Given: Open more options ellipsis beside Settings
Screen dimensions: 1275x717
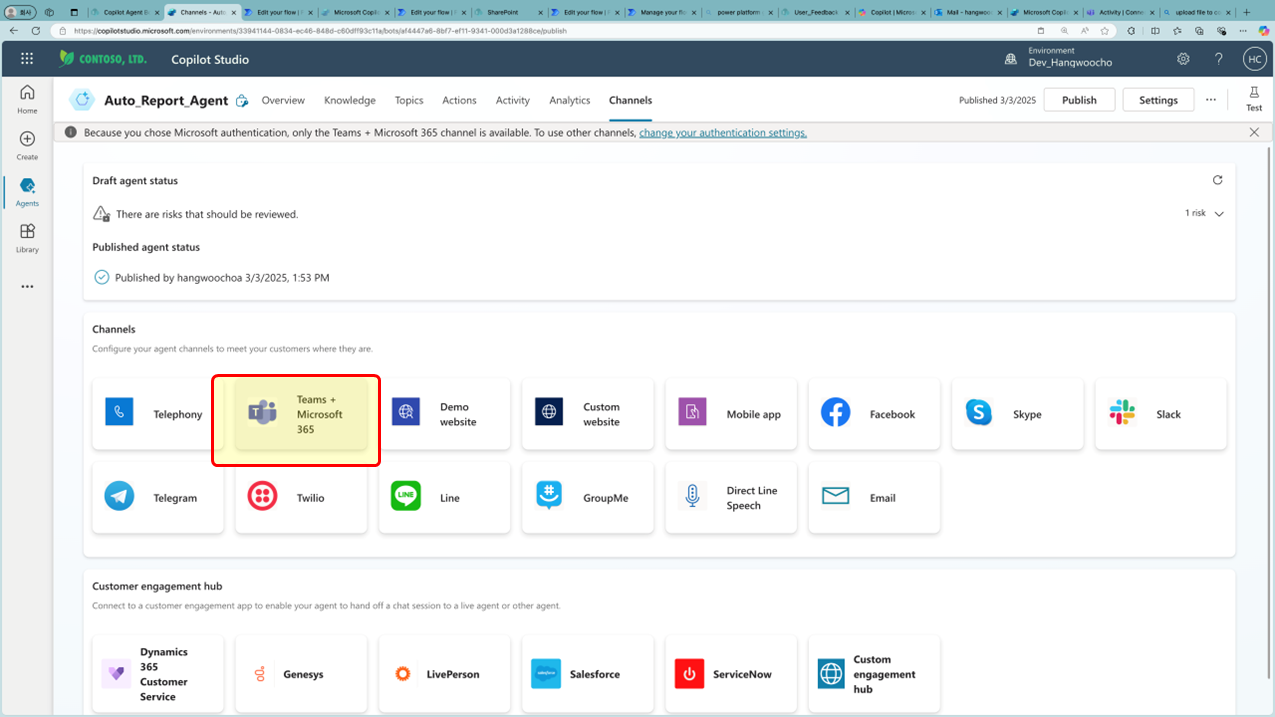Looking at the screenshot, I should (1211, 100).
